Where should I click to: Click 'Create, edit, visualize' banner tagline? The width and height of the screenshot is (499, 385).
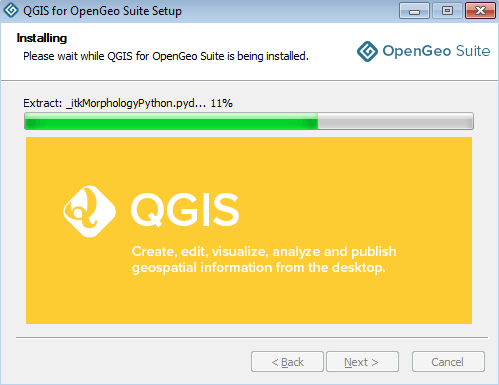[264, 260]
